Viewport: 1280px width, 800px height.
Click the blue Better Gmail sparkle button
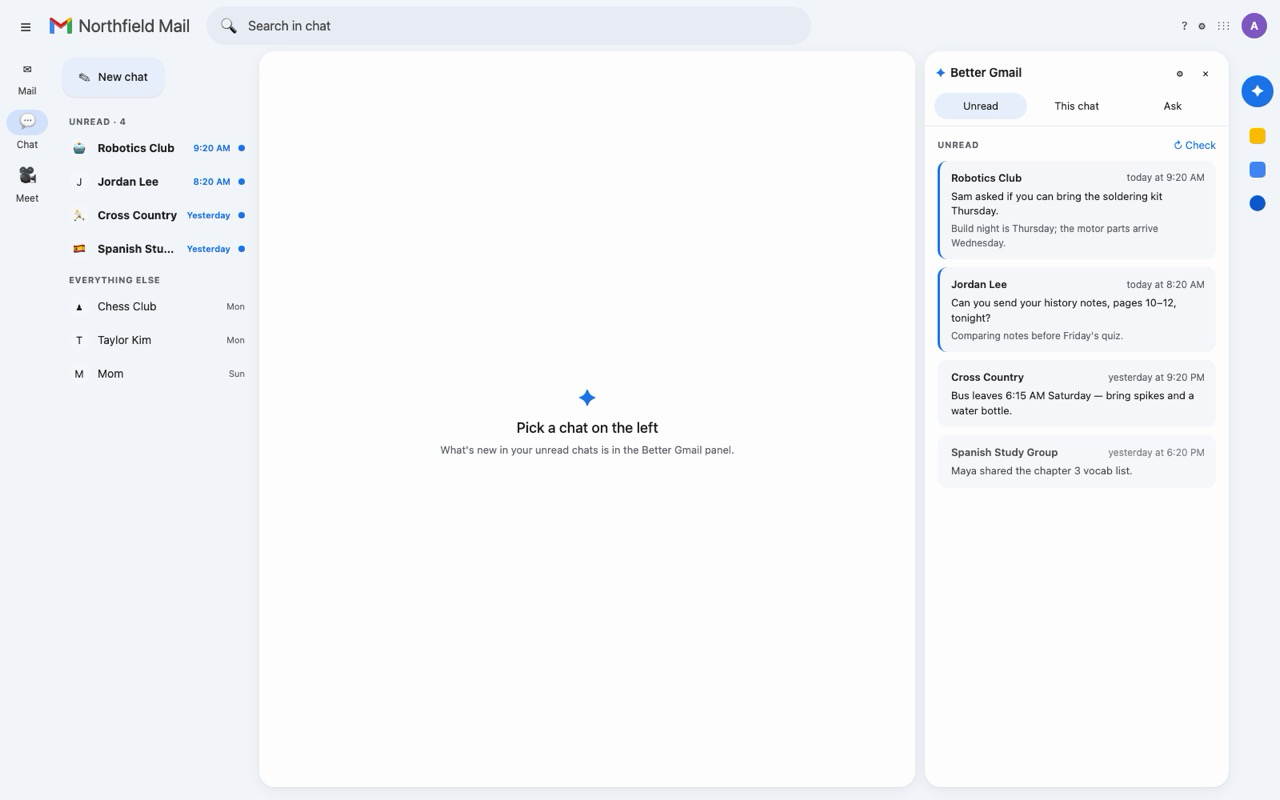(1257, 91)
